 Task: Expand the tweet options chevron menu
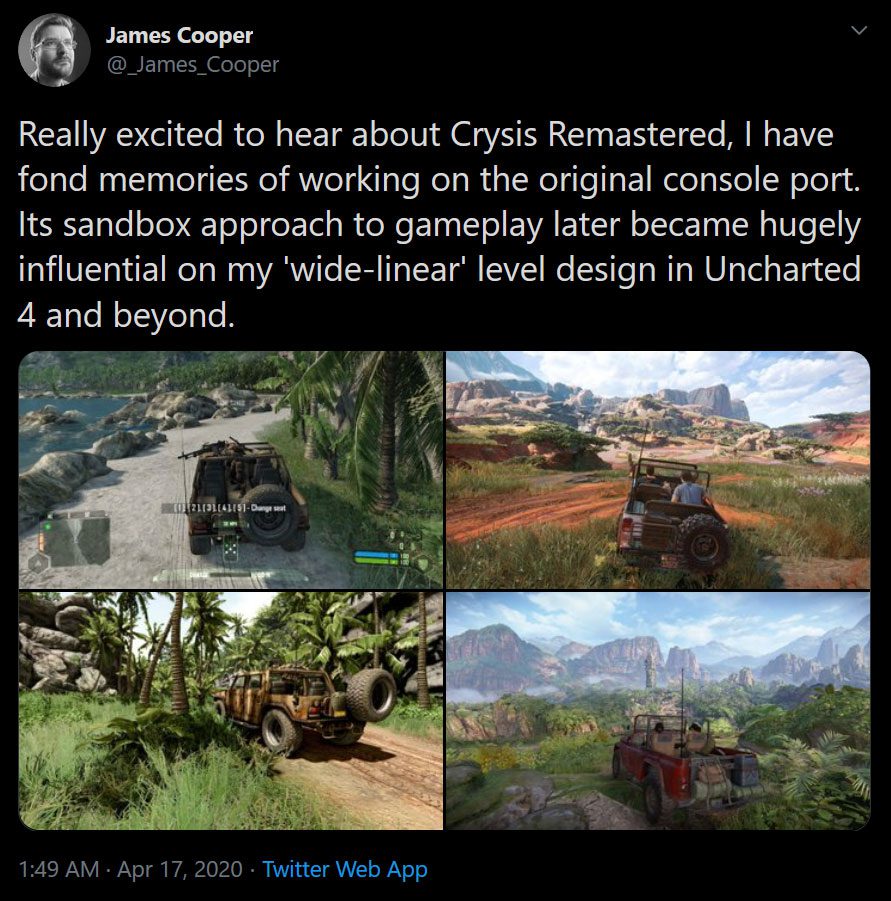tap(857, 32)
